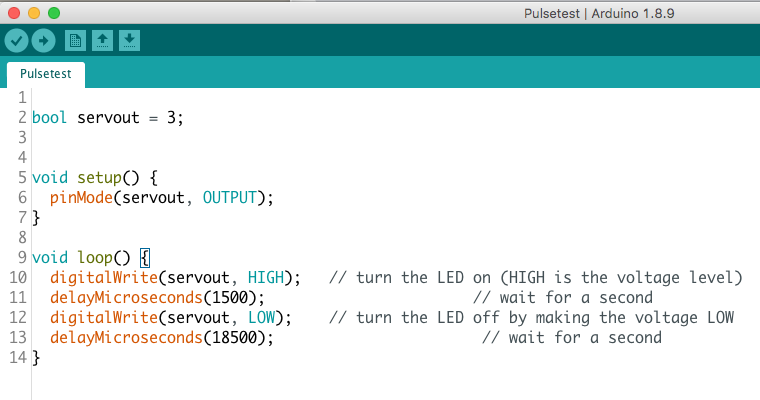The width and height of the screenshot is (760, 400).
Task: Click the Verify checkmark button
Action: (x=16, y=40)
